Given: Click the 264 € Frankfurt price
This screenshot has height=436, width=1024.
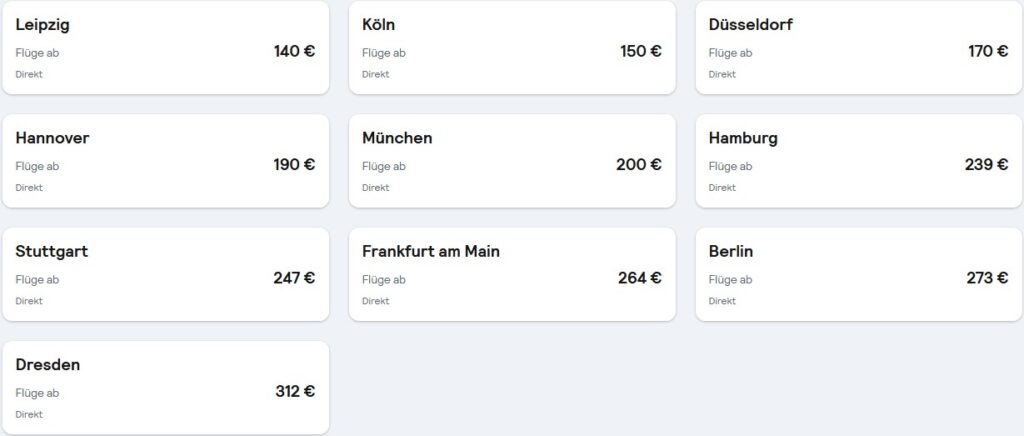Looking at the screenshot, I should point(640,278).
